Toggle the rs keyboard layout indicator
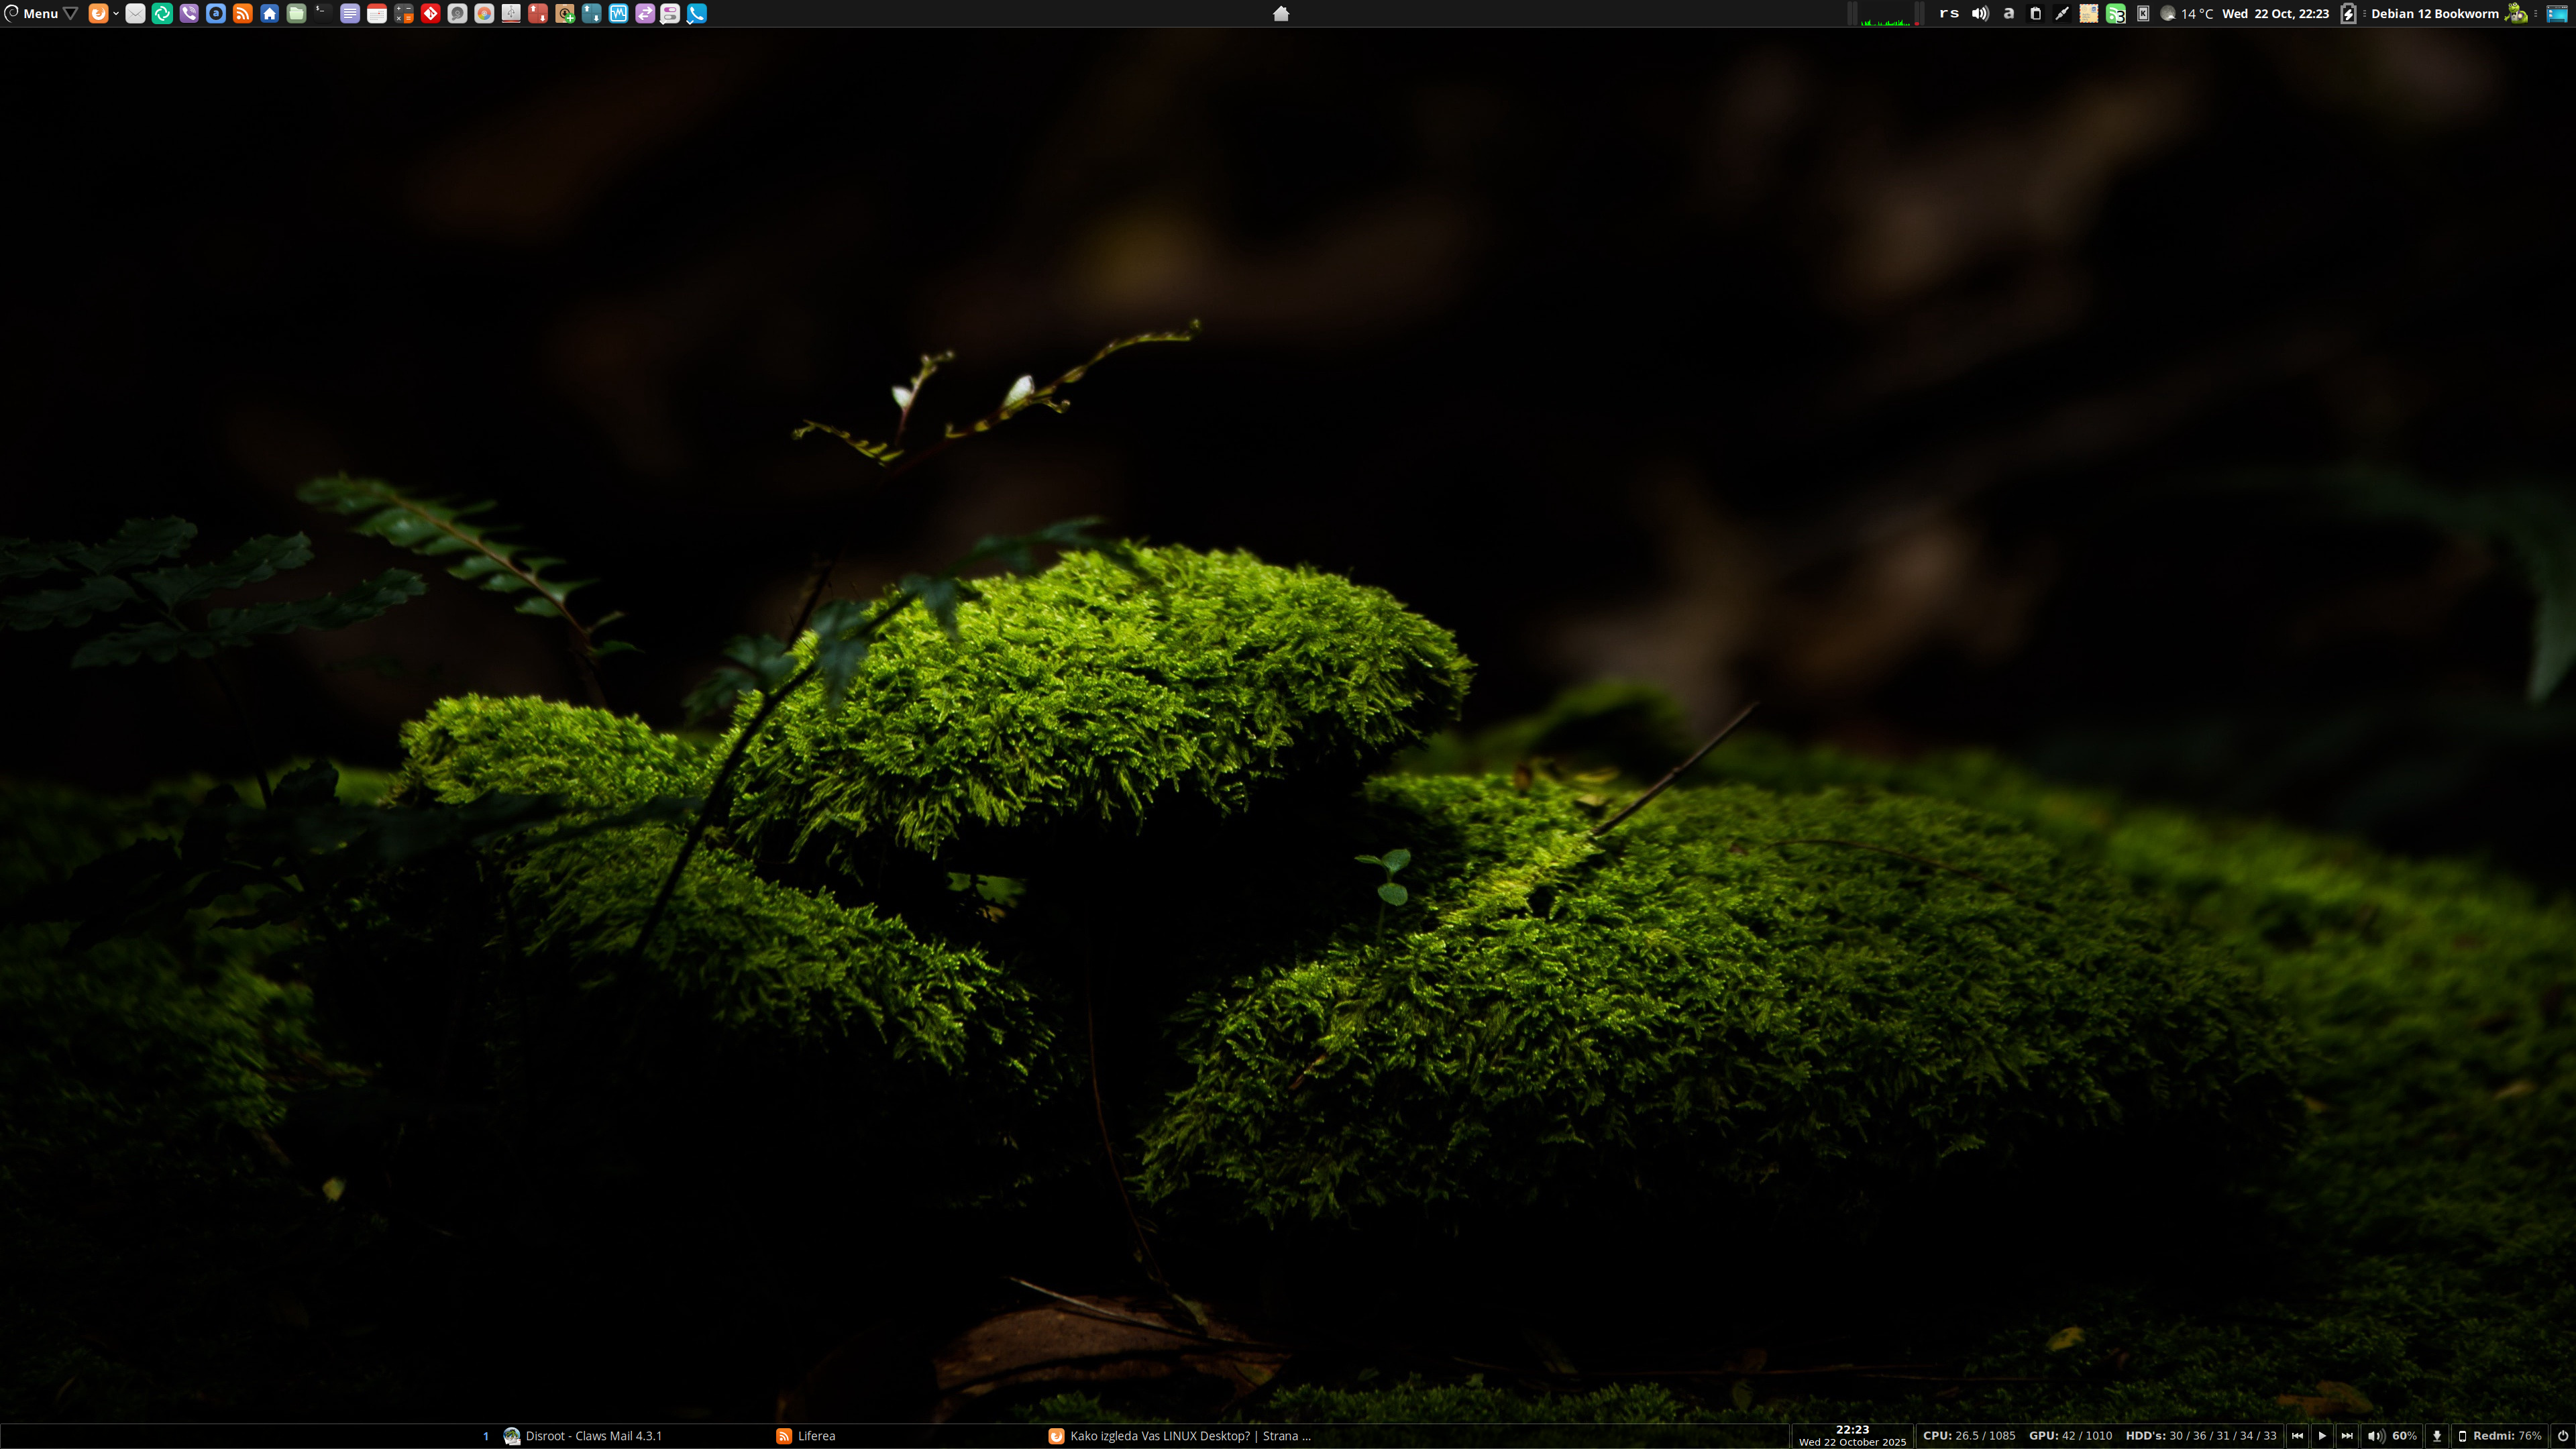Screen dimensions: 2576x1449 click(x=1949, y=14)
